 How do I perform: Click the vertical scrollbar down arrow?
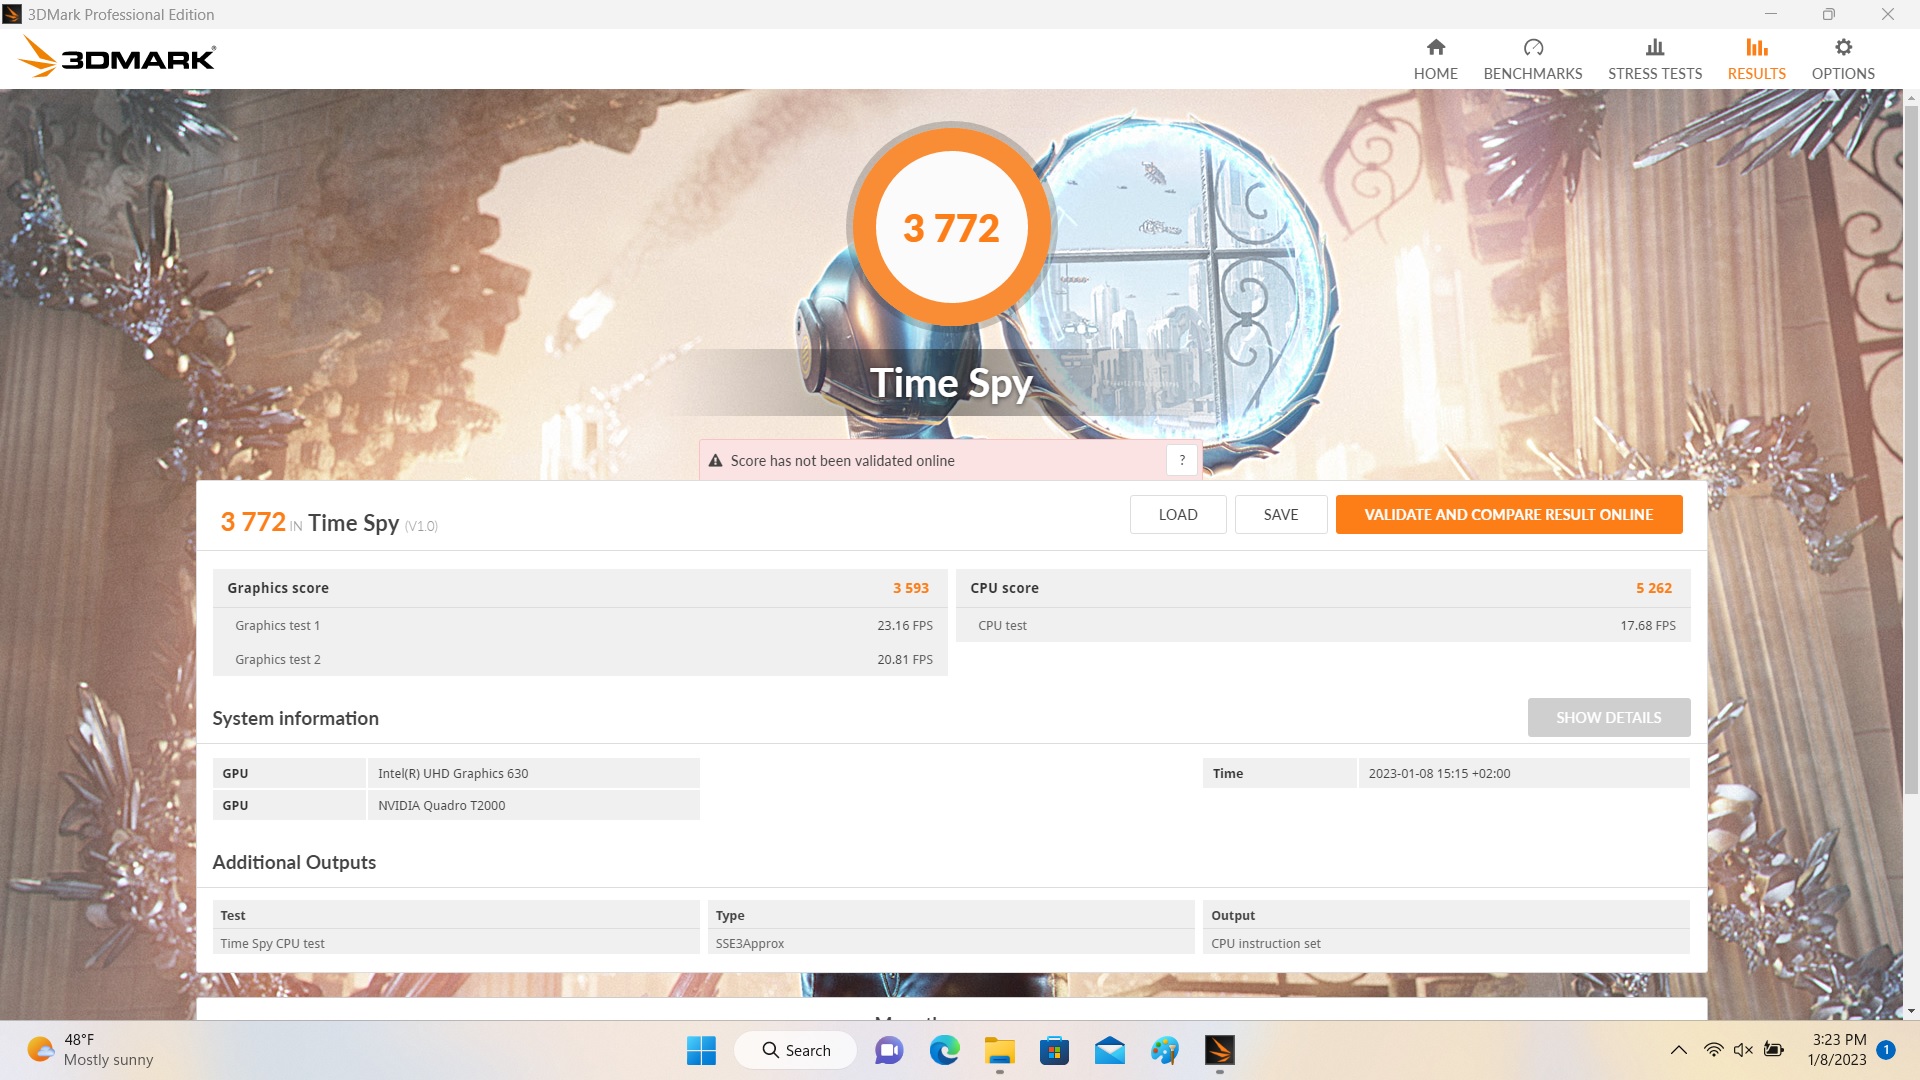(x=1911, y=1011)
